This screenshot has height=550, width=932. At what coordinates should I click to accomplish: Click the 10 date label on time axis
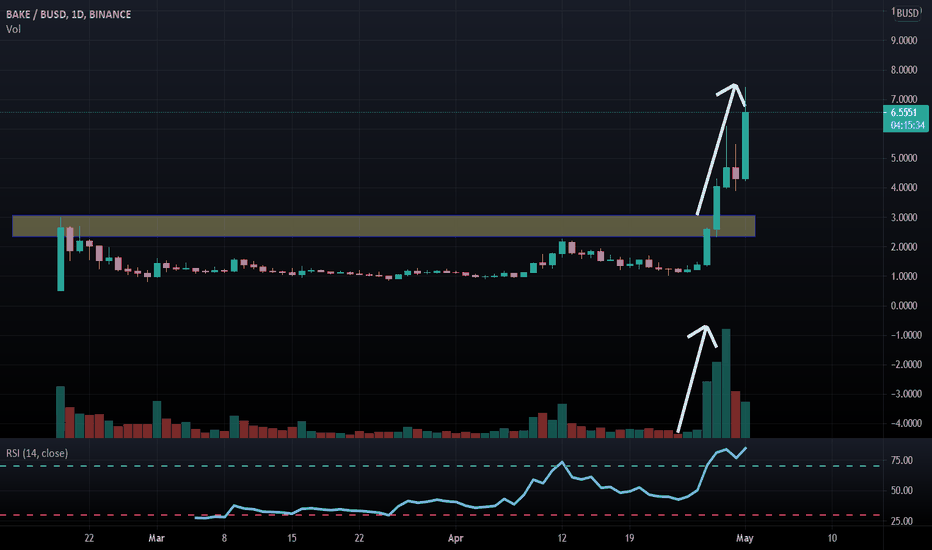pyautogui.click(x=832, y=538)
